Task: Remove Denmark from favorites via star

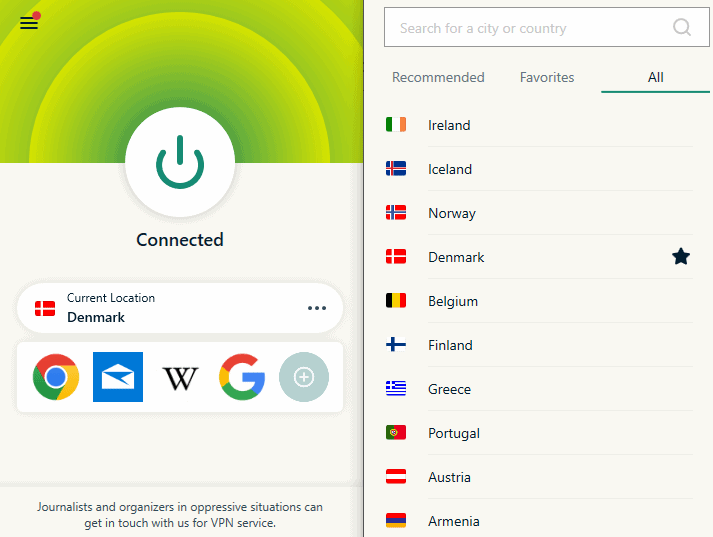Action: point(681,257)
